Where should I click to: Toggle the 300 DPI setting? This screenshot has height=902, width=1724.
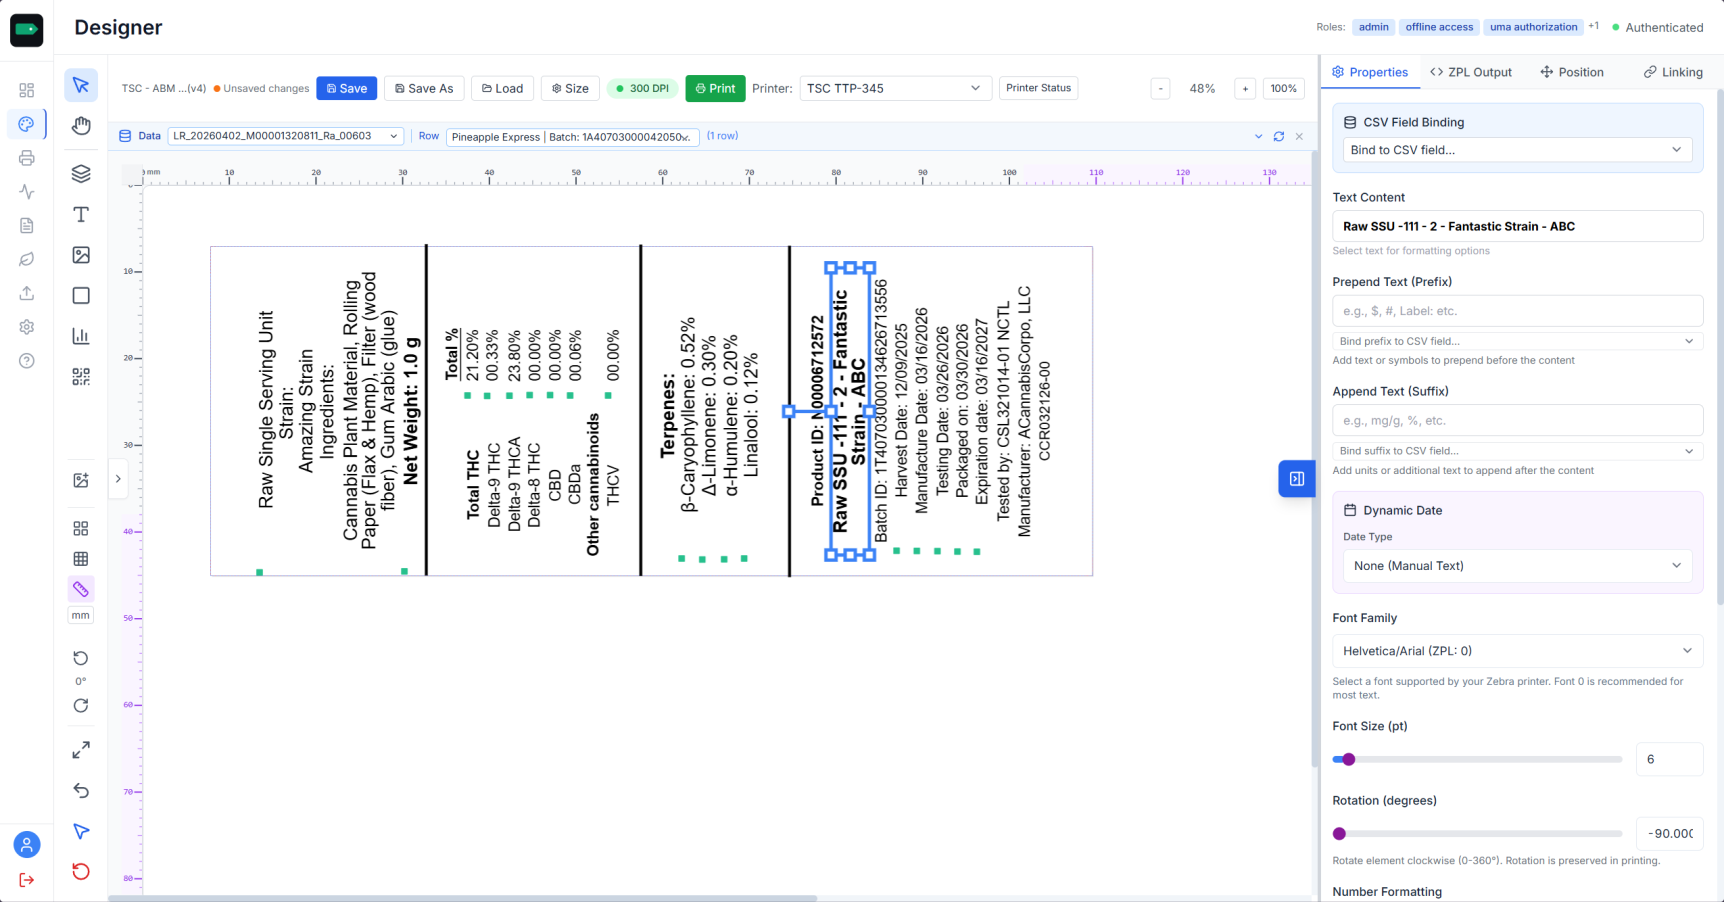(642, 89)
